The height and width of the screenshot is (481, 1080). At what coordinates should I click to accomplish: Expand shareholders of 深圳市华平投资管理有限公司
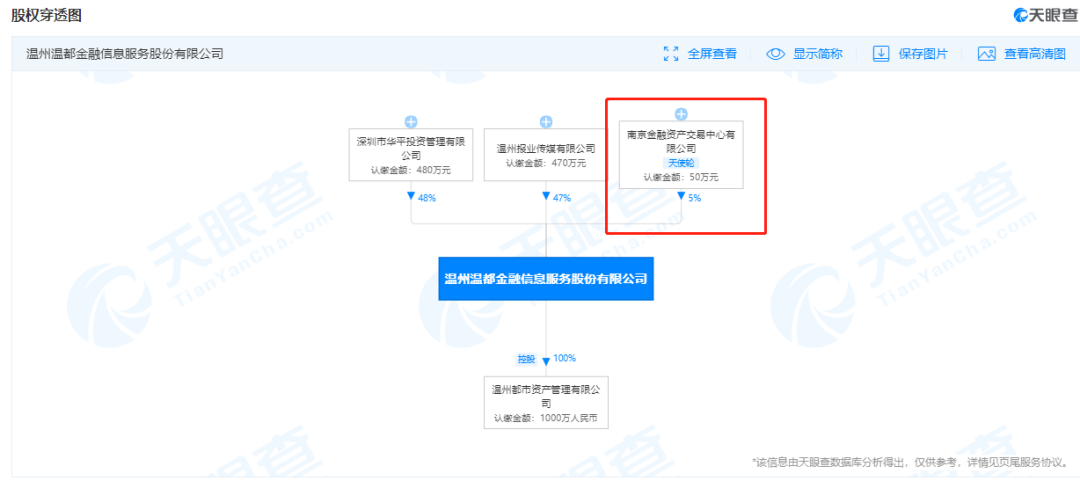coord(411,122)
